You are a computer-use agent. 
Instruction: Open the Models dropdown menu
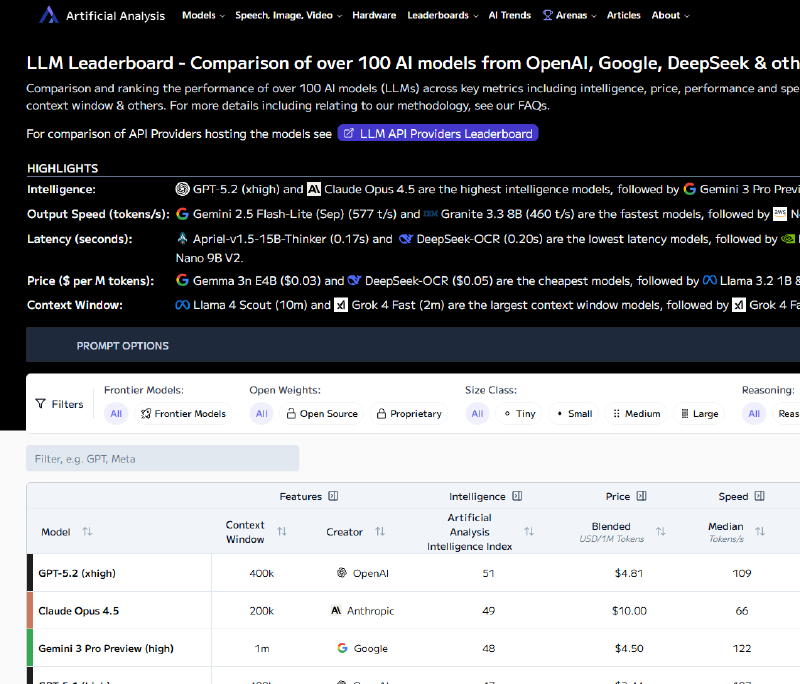203,15
